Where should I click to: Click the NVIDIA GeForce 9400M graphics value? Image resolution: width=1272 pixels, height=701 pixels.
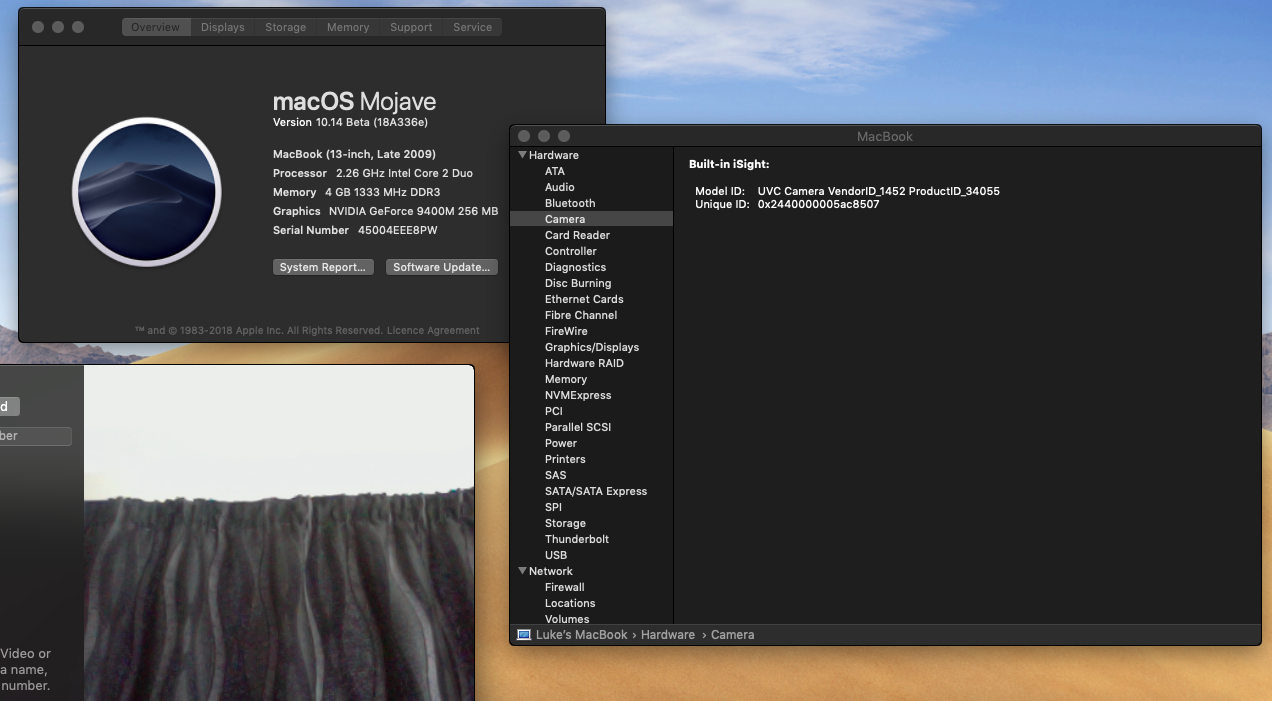click(413, 211)
